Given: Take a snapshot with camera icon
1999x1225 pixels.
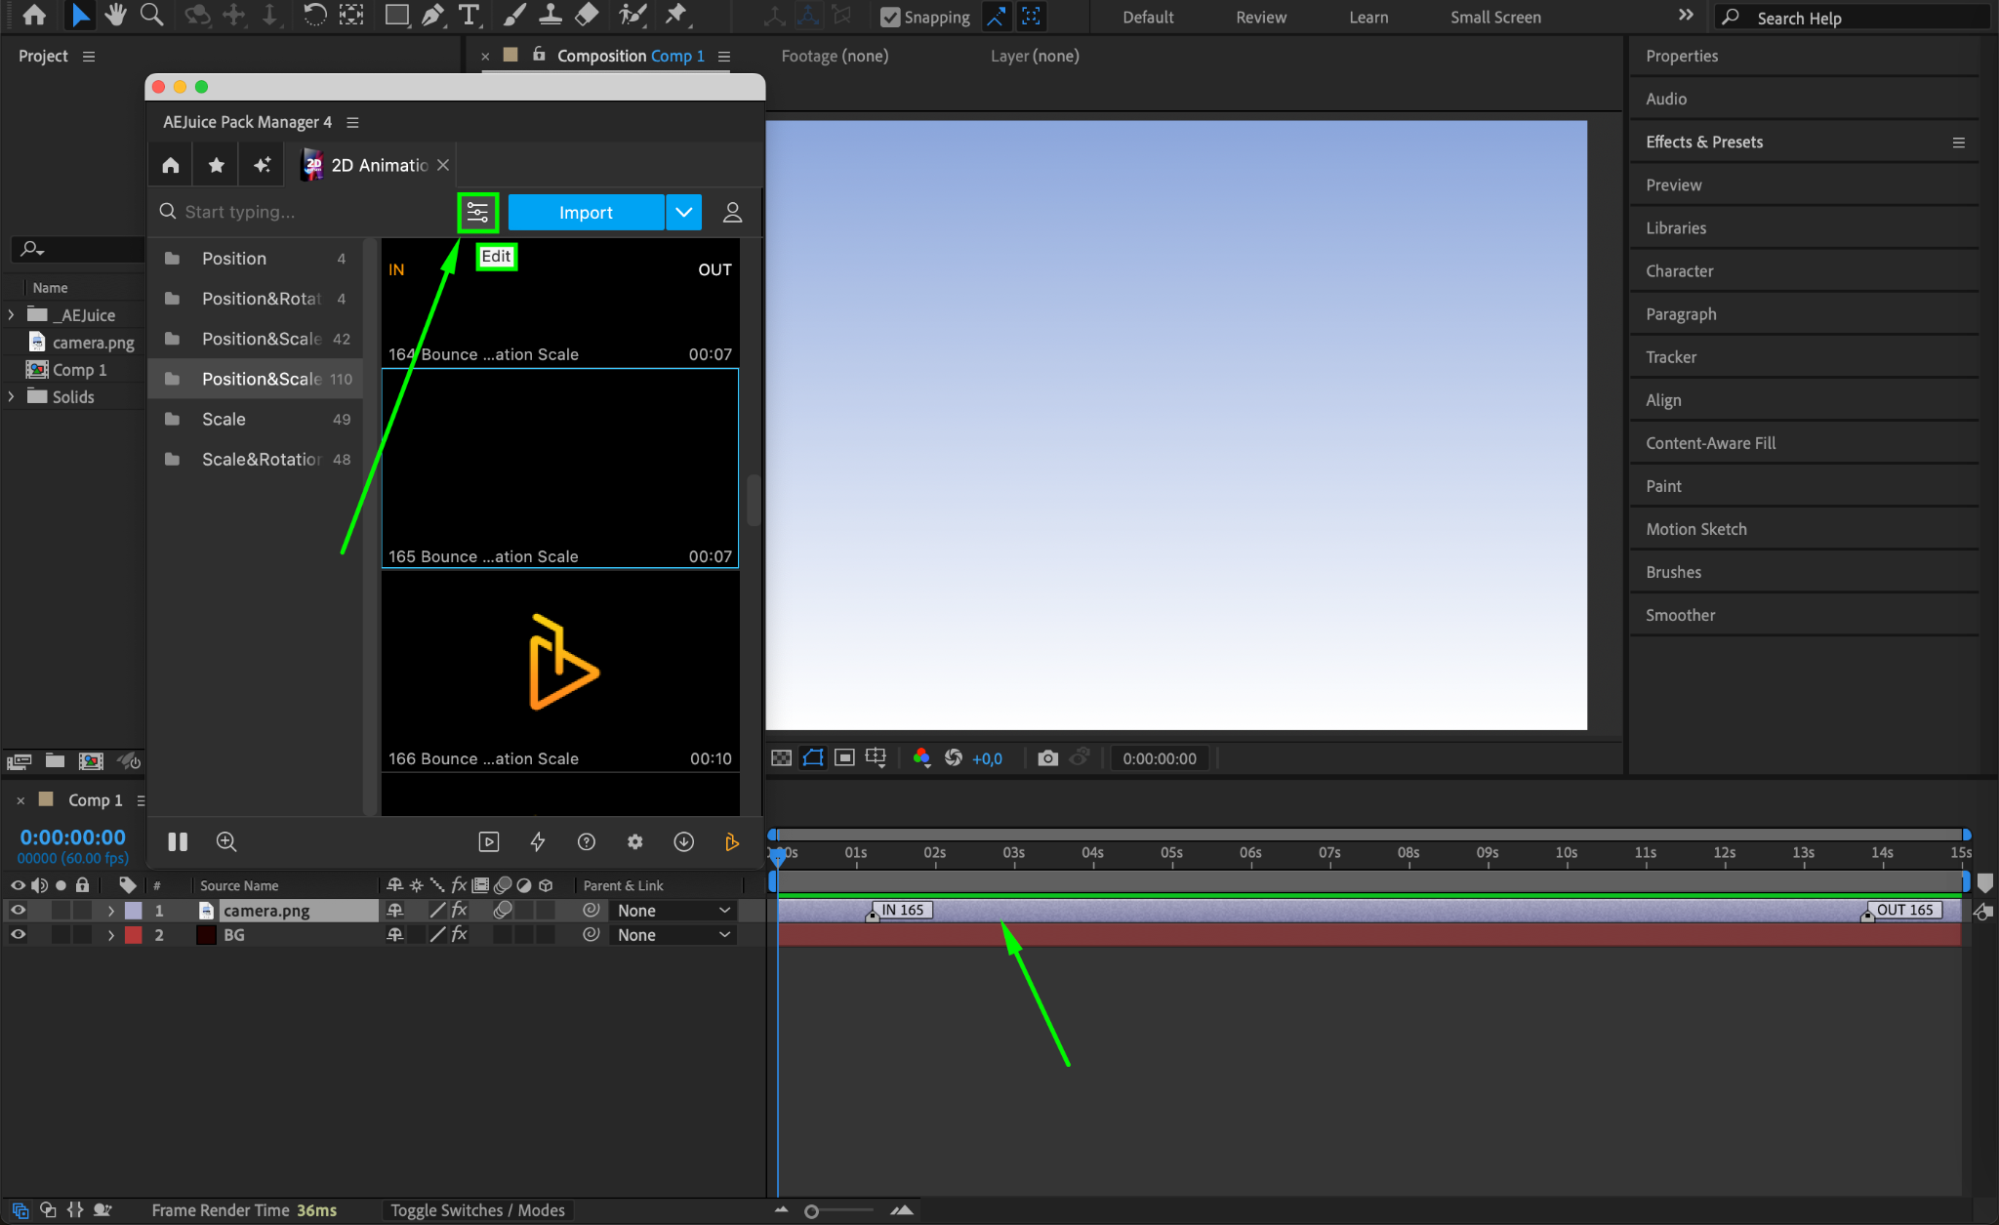Looking at the screenshot, I should [x=1047, y=758].
